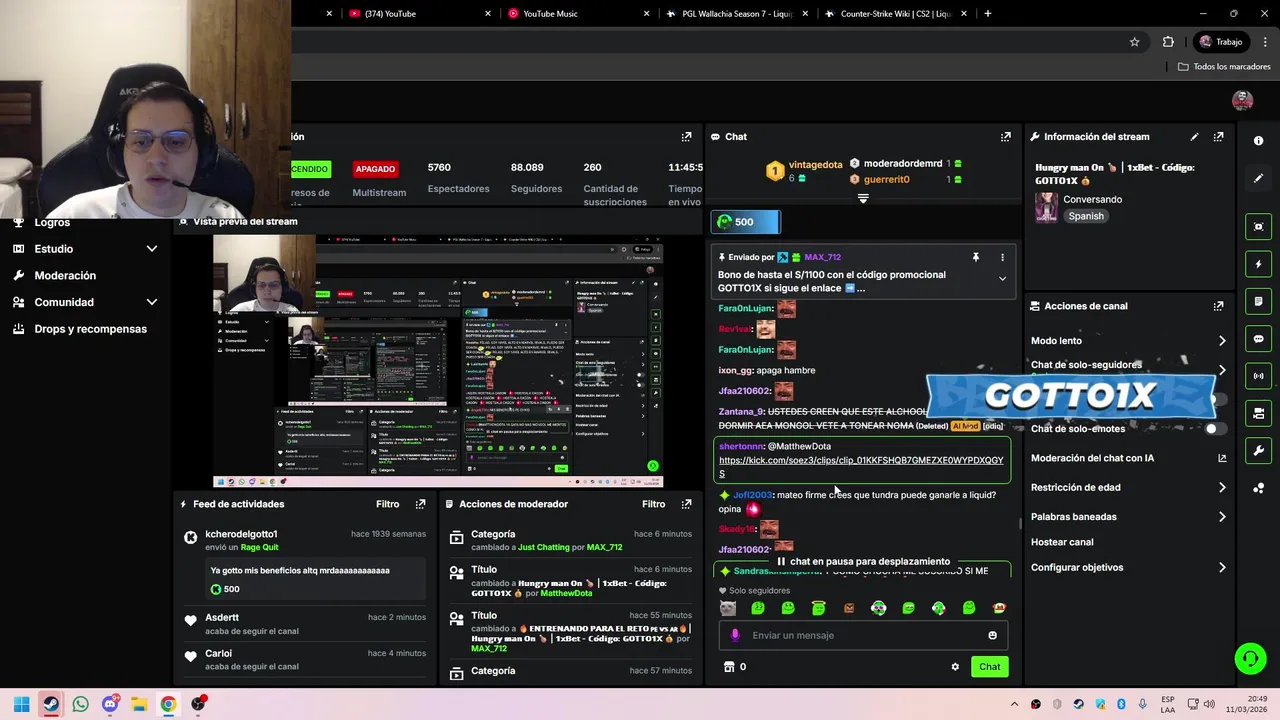Click the three-circles sidebar icon
The image size is (1280, 720).
coord(1258,488)
